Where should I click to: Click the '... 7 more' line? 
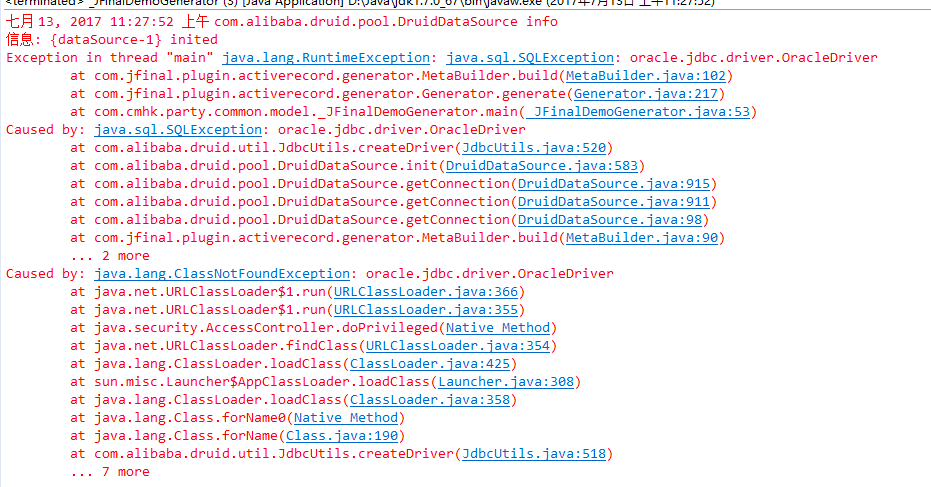pyautogui.click(x=110, y=472)
